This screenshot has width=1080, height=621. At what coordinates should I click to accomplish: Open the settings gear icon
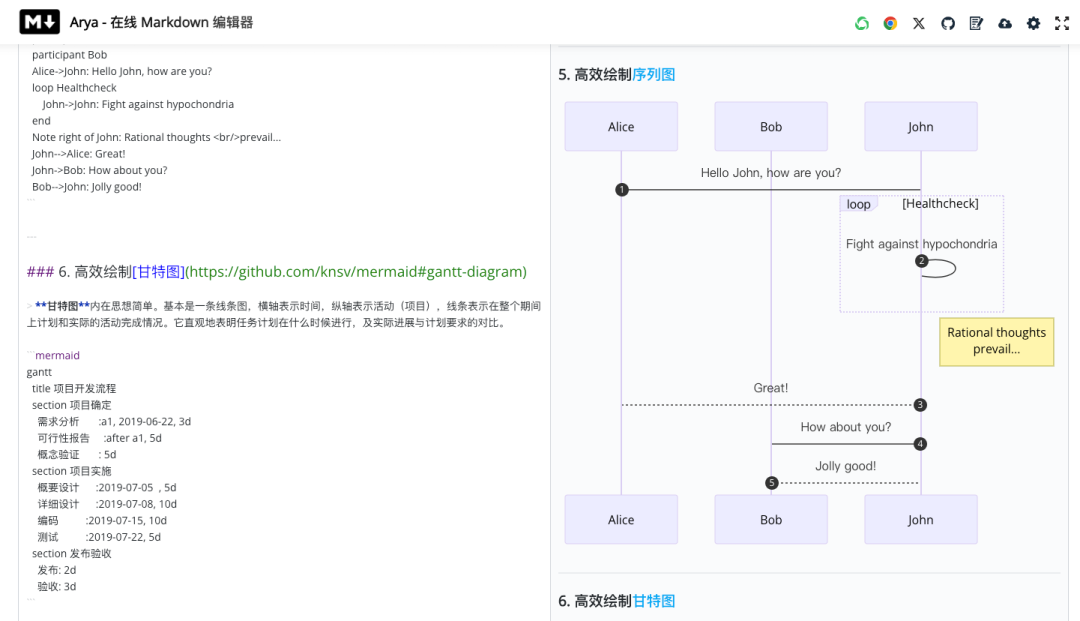[x=1033, y=23]
